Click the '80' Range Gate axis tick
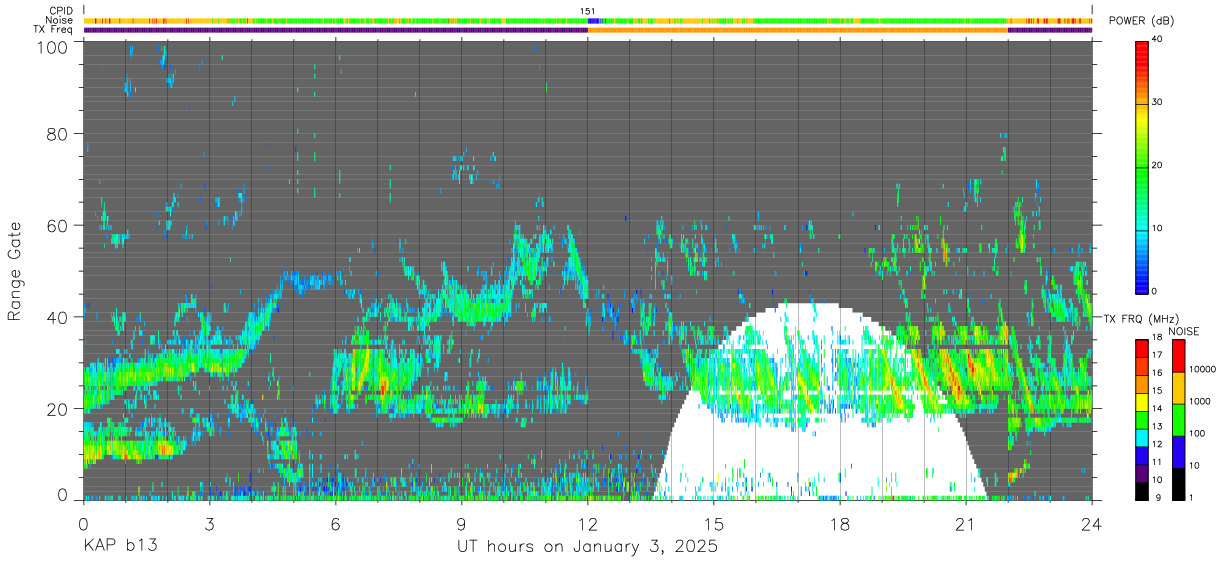This screenshot has height=567, width=1228. click(58, 133)
